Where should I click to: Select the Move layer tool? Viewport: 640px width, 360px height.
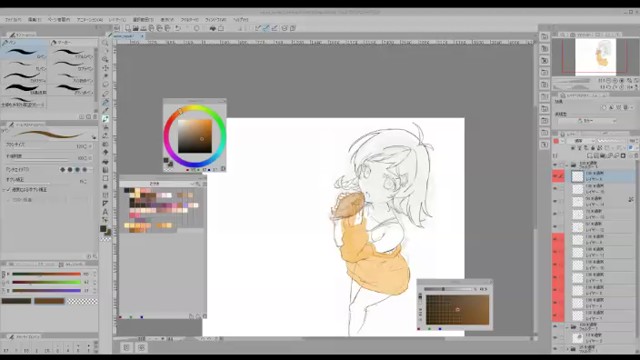[x=105, y=68]
